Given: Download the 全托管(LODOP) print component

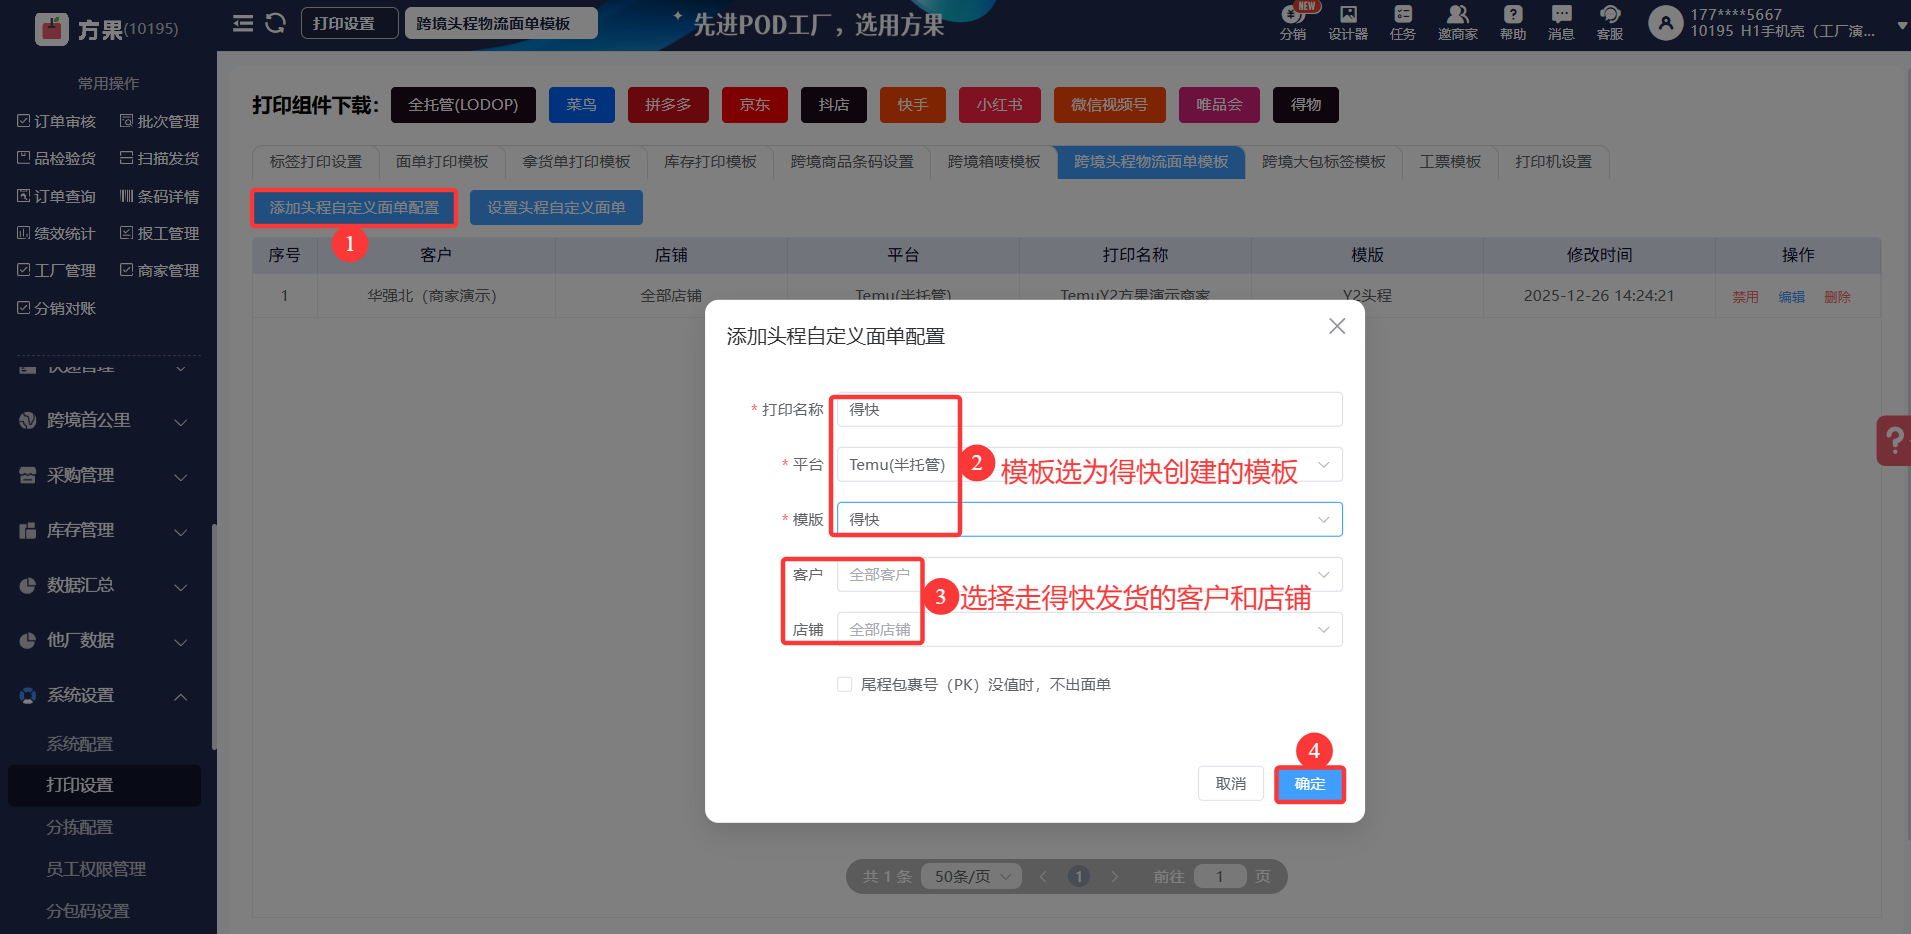Looking at the screenshot, I should (463, 105).
